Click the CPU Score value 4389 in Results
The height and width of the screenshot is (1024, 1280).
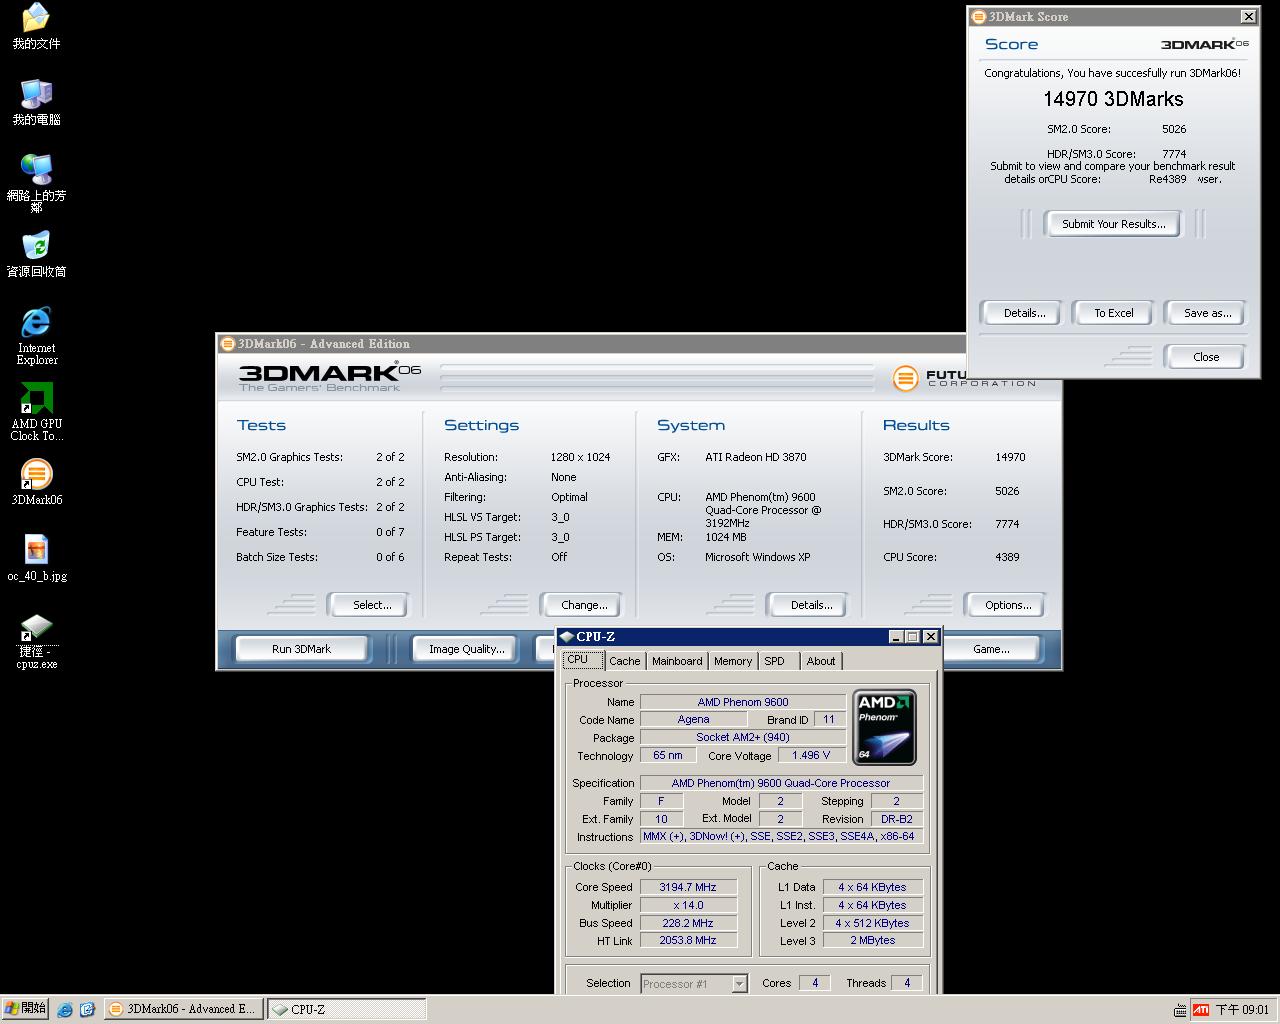point(1007,557)
